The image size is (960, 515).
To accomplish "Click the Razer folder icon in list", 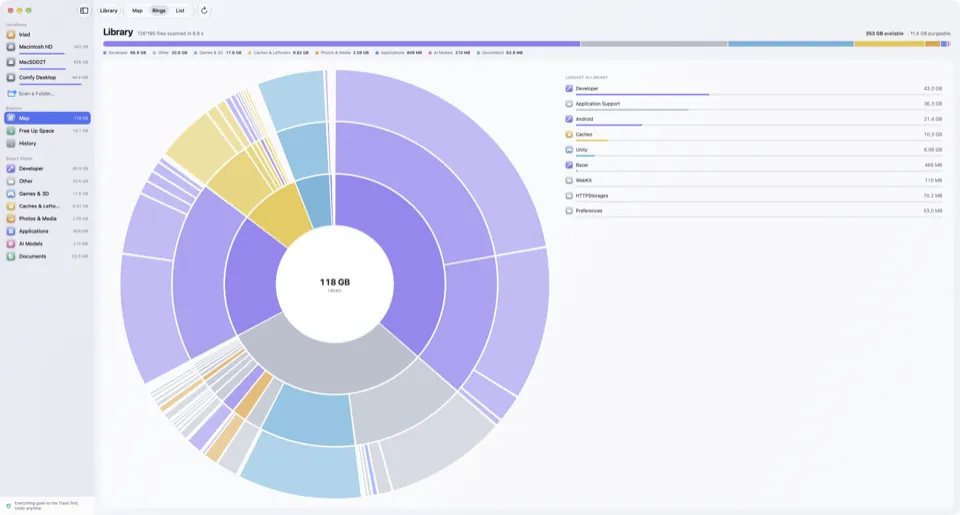I will point(569,165).
